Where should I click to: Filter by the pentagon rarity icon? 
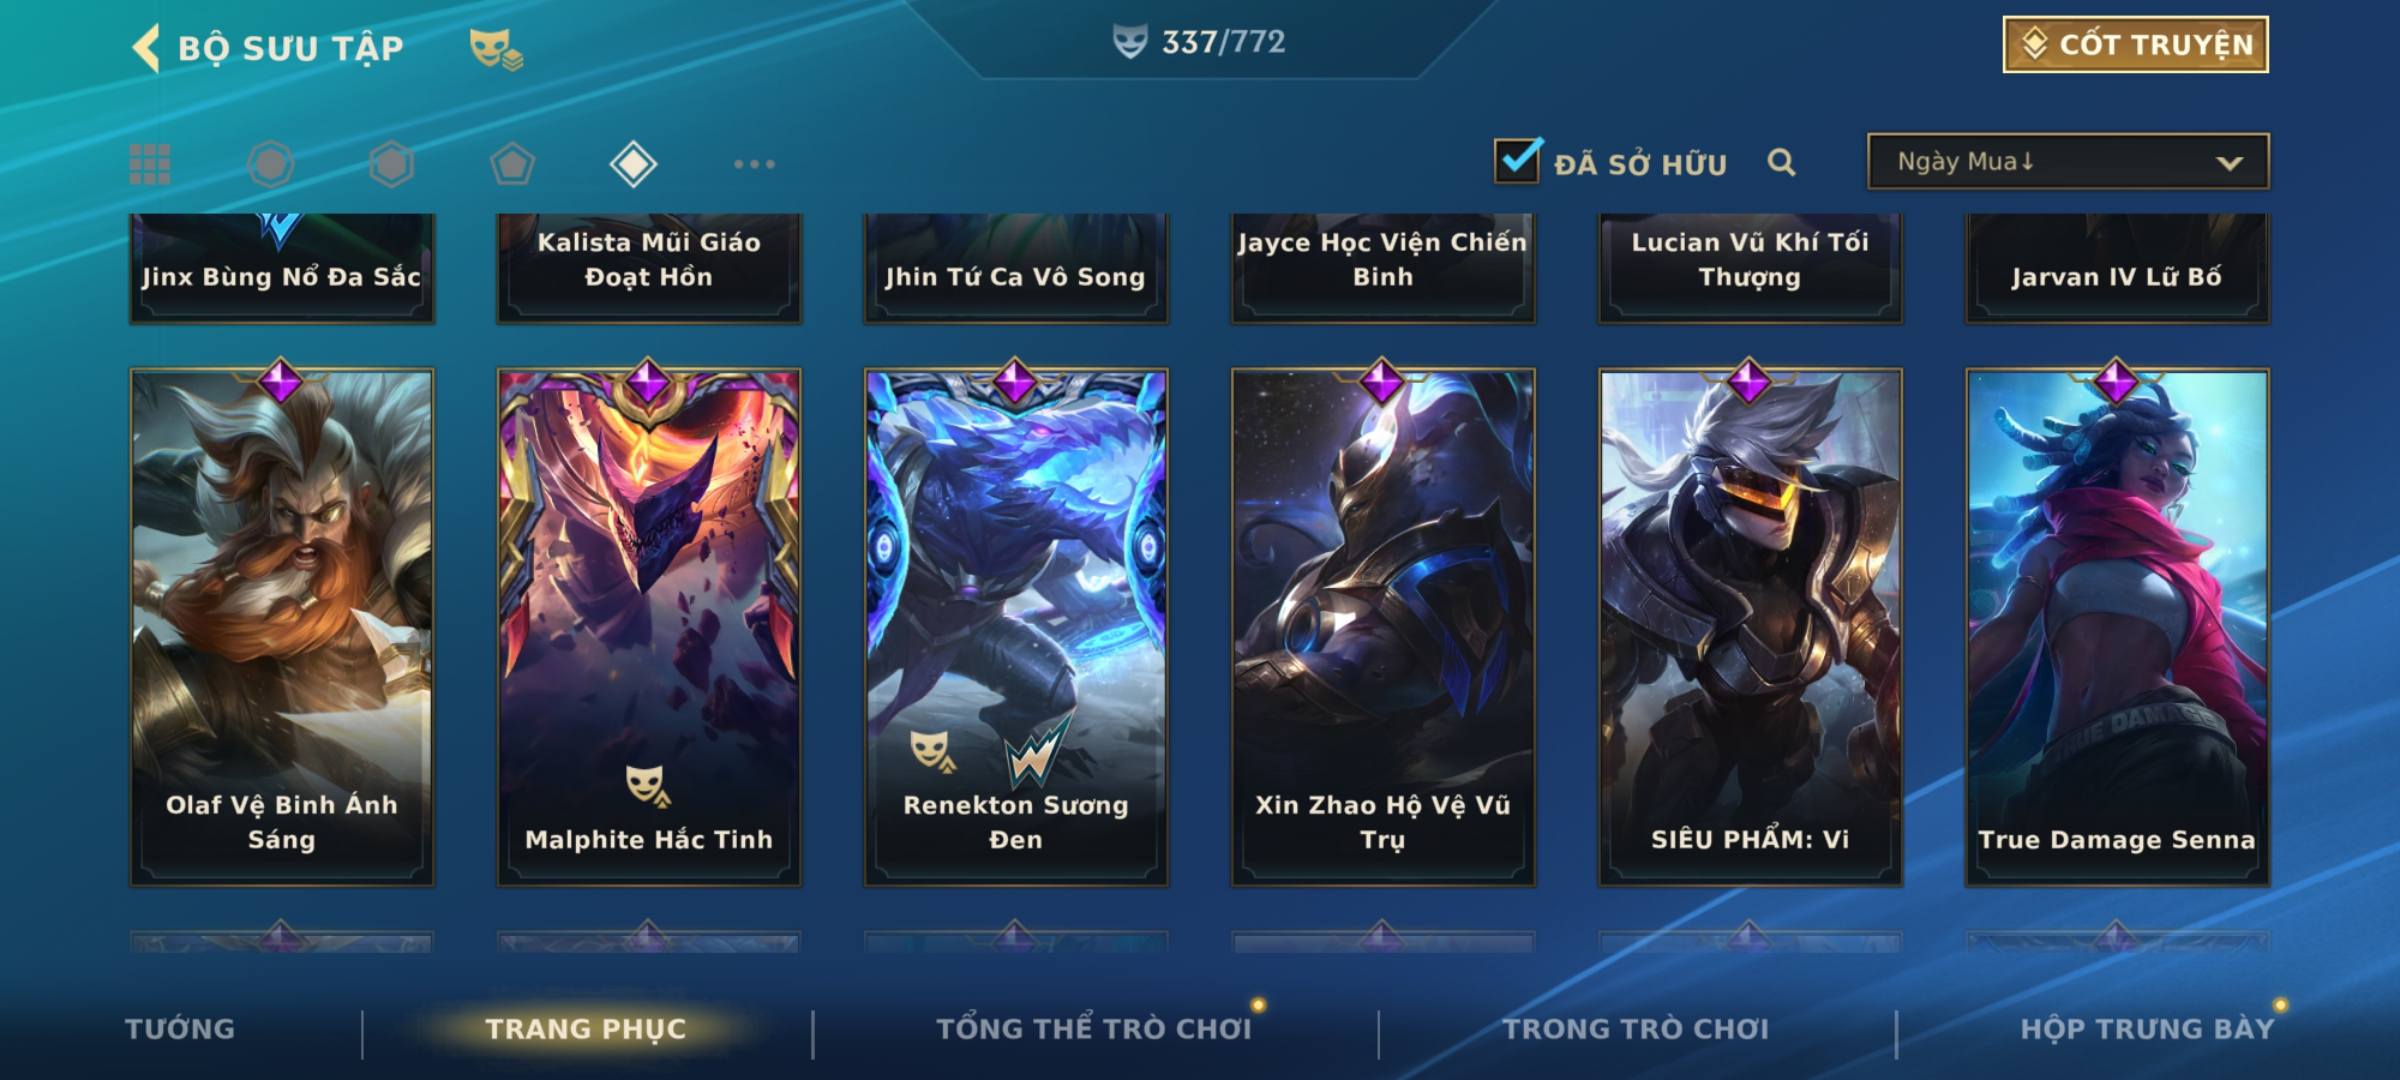512,164
